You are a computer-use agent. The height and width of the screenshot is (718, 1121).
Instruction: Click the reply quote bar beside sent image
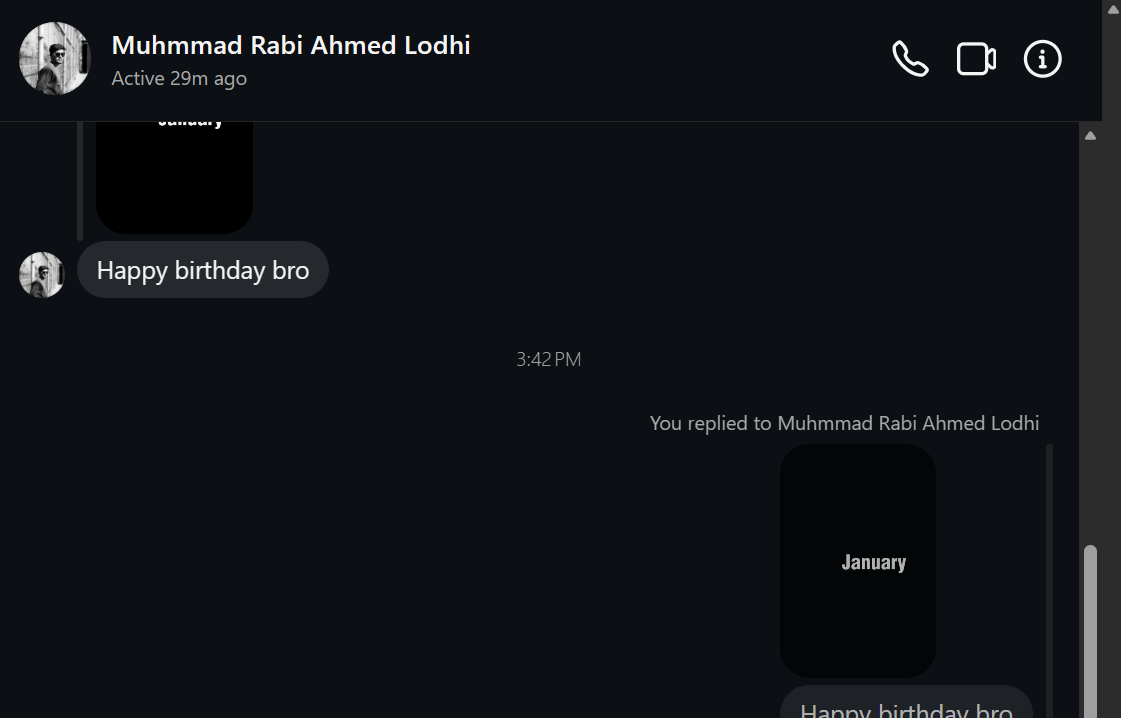[x=1049, y=580]
